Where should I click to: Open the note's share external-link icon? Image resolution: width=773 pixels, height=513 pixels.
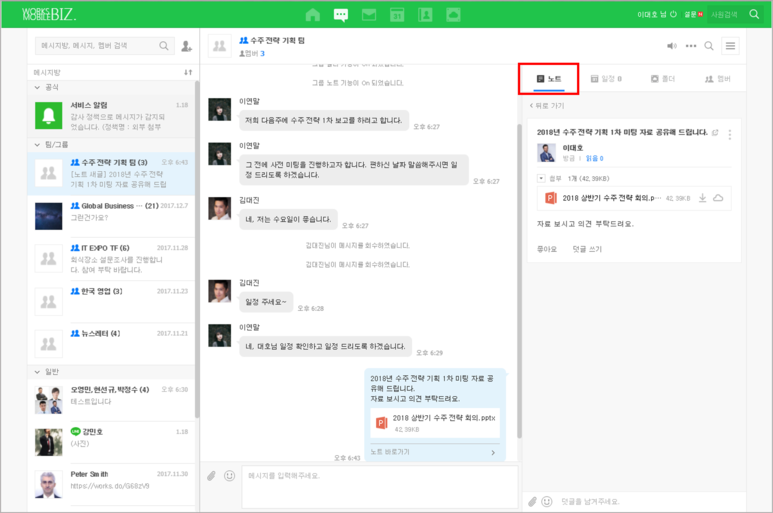point(715,132)
